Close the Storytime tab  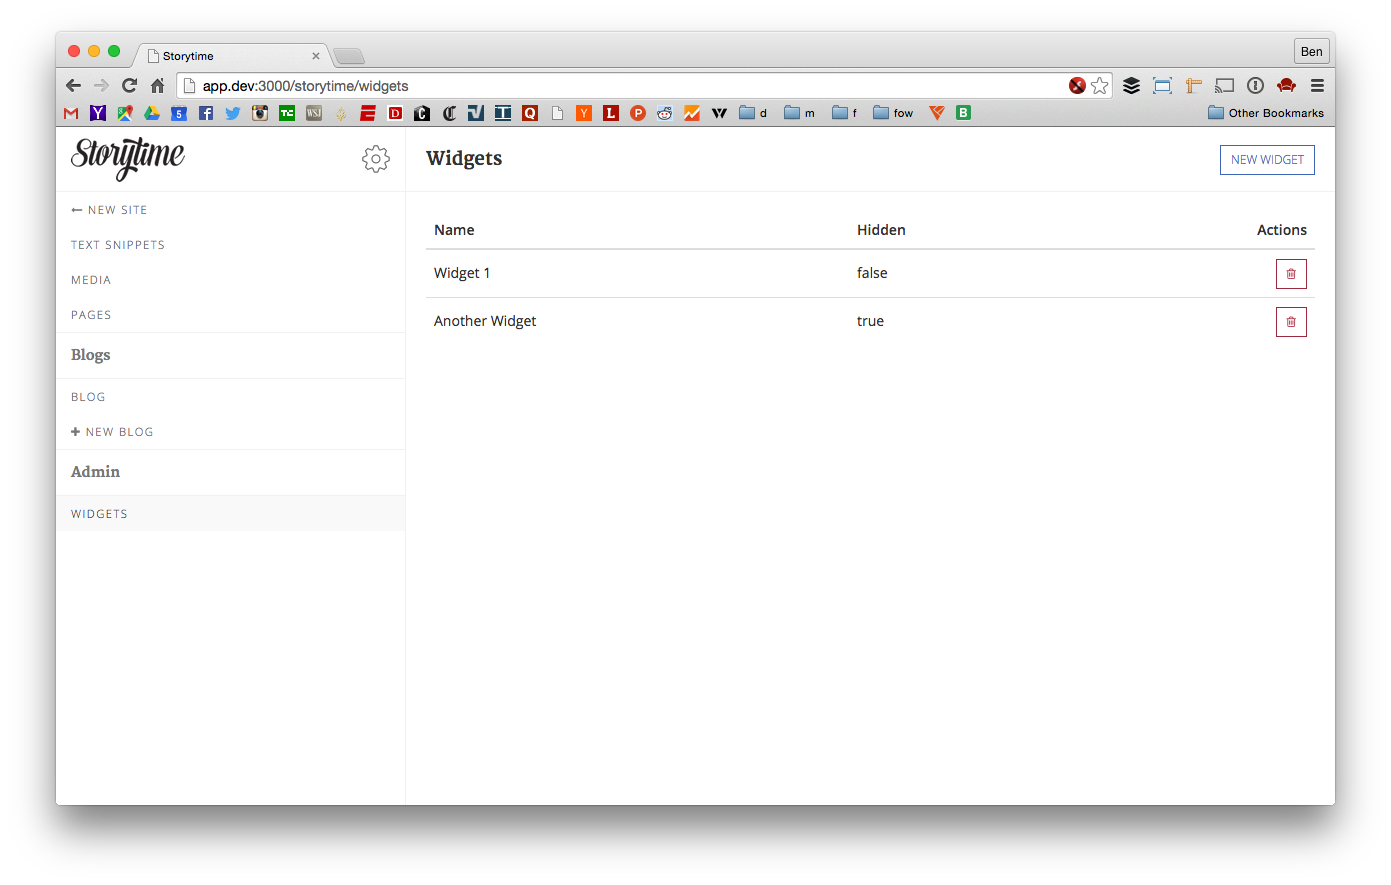point(316,56)
